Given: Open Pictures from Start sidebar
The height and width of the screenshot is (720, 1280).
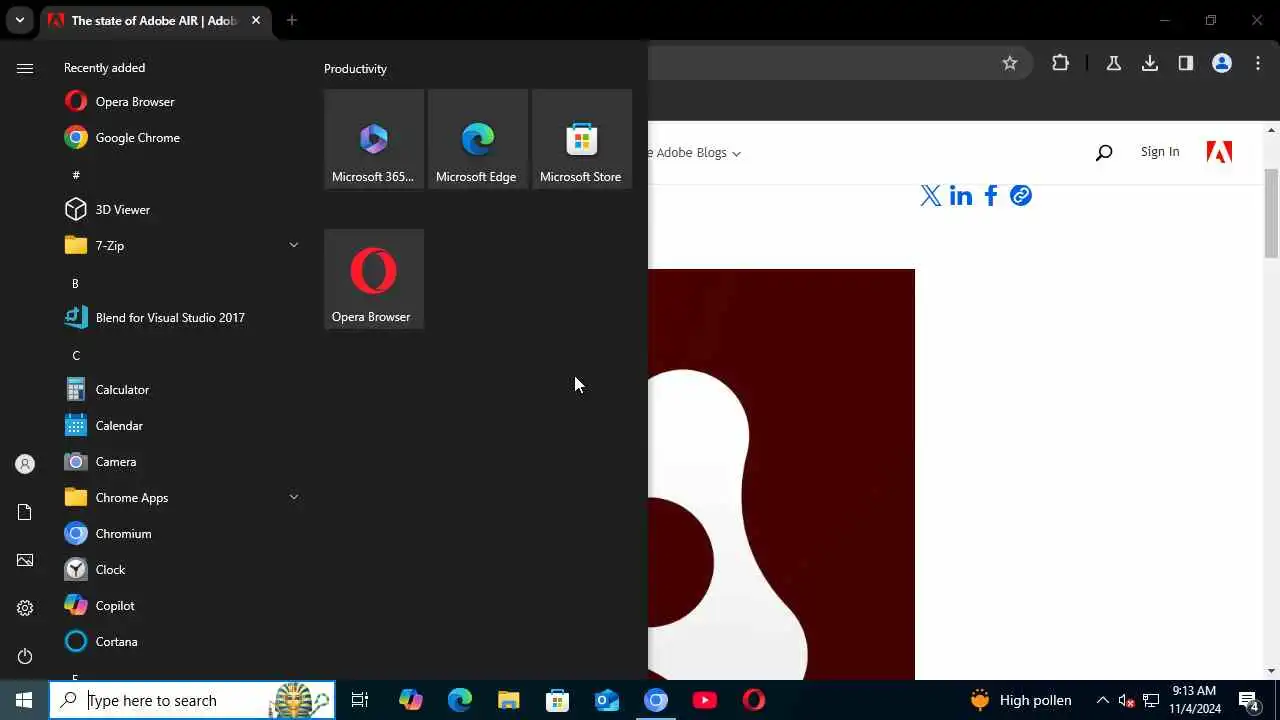Looking at the screenshot, I should tap(25, 560).
